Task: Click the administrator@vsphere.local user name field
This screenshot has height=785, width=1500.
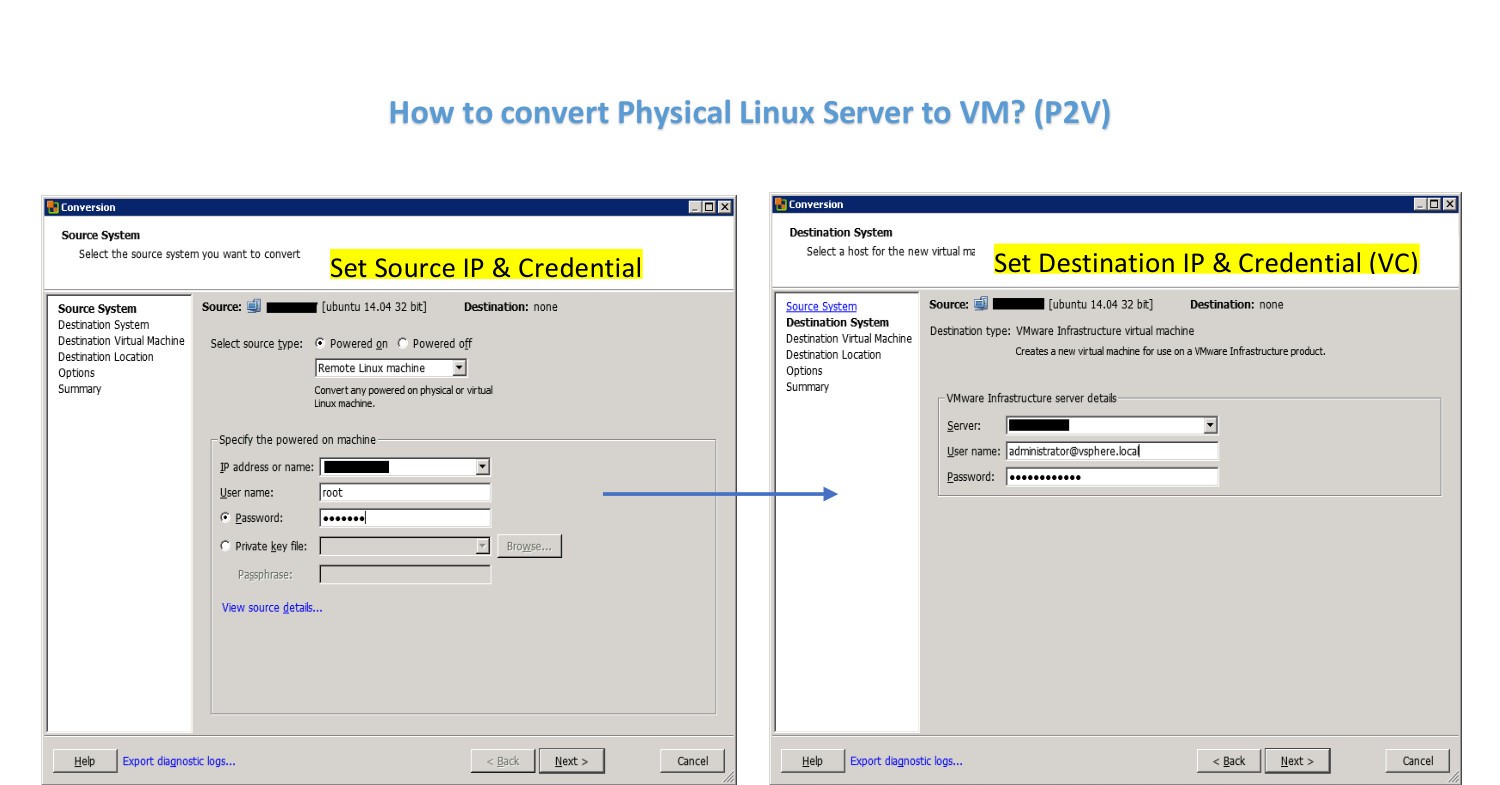Action: click(x=1111, y=451)
